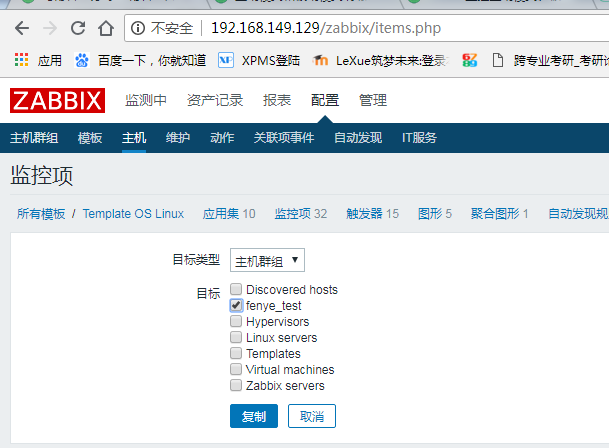Go to 主机群组 submenu
Screen dimensions: 609x448
click(x=34, y=138)
